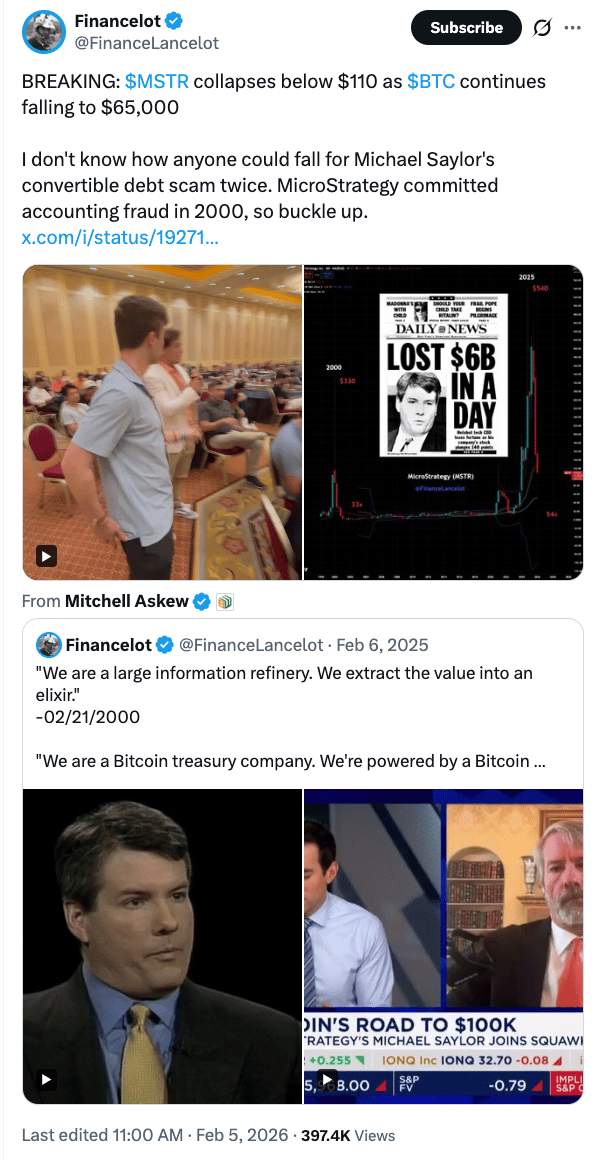The height and width of the screenshot is (1160, 602).
Task: Click the Grok icon beside Subscribe
Action: coord(541,28)
